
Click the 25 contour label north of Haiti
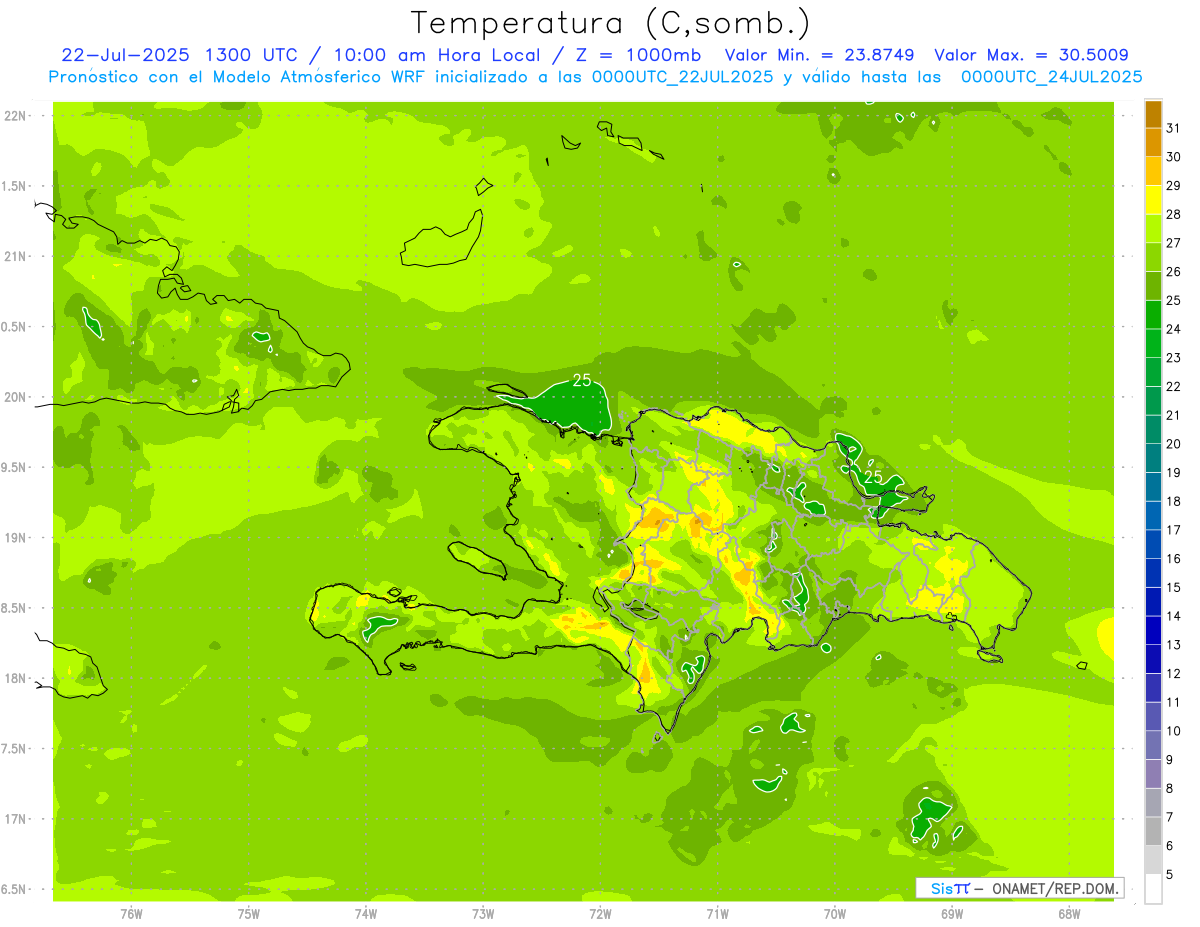[x=582, y=380]
